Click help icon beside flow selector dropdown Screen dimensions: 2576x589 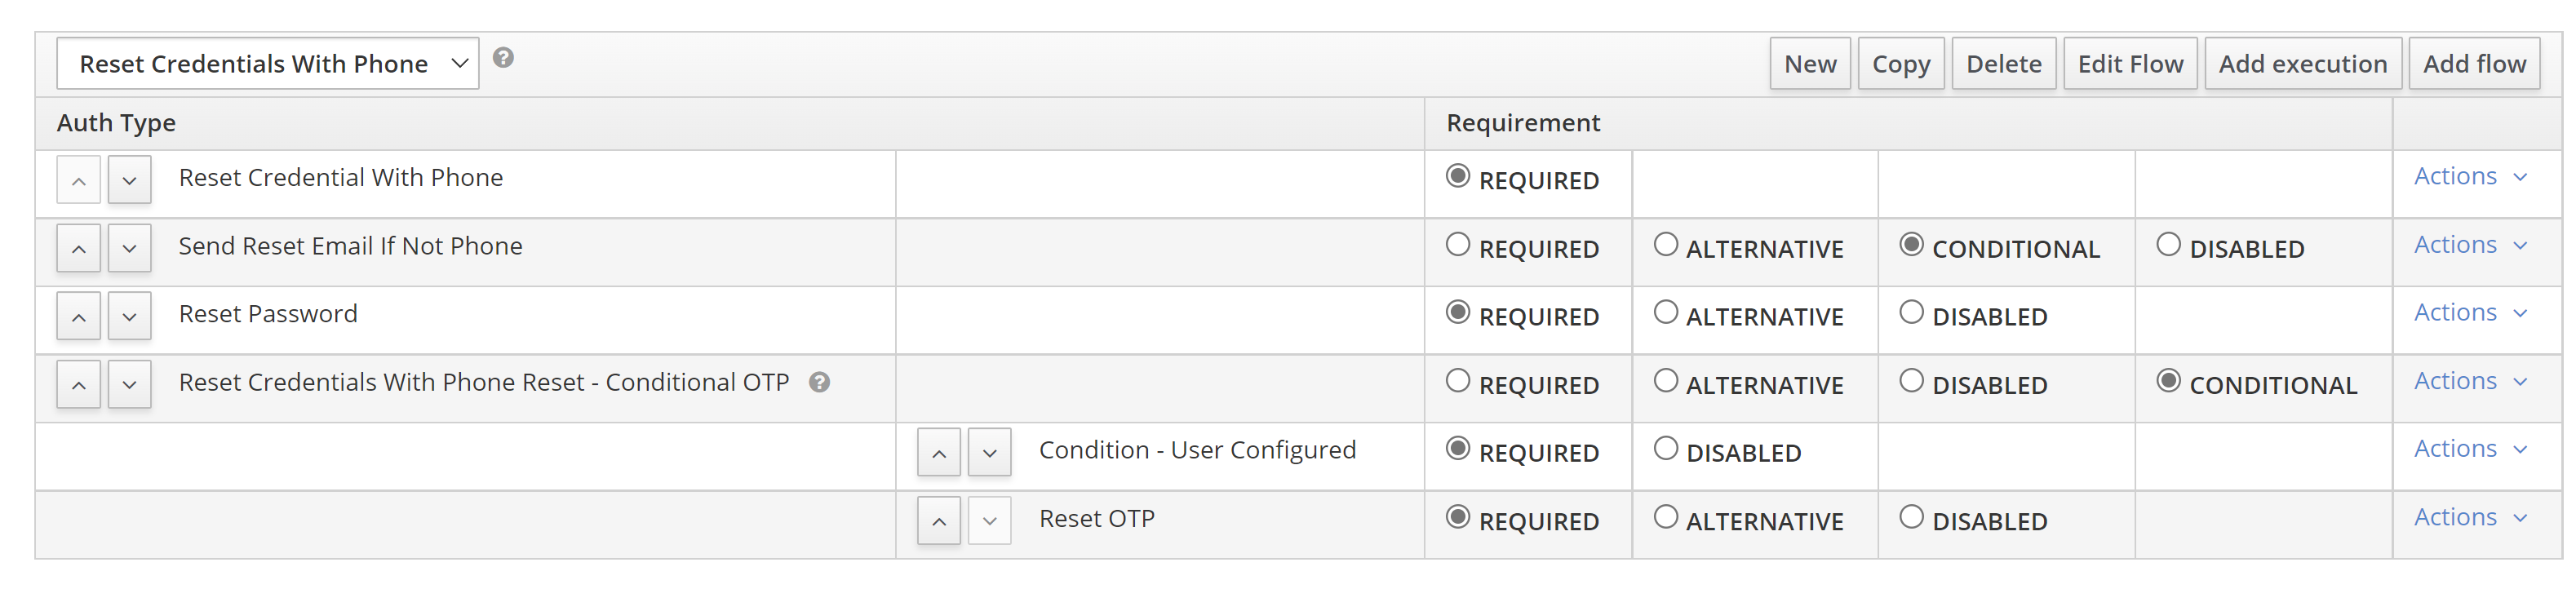point(503,58)
